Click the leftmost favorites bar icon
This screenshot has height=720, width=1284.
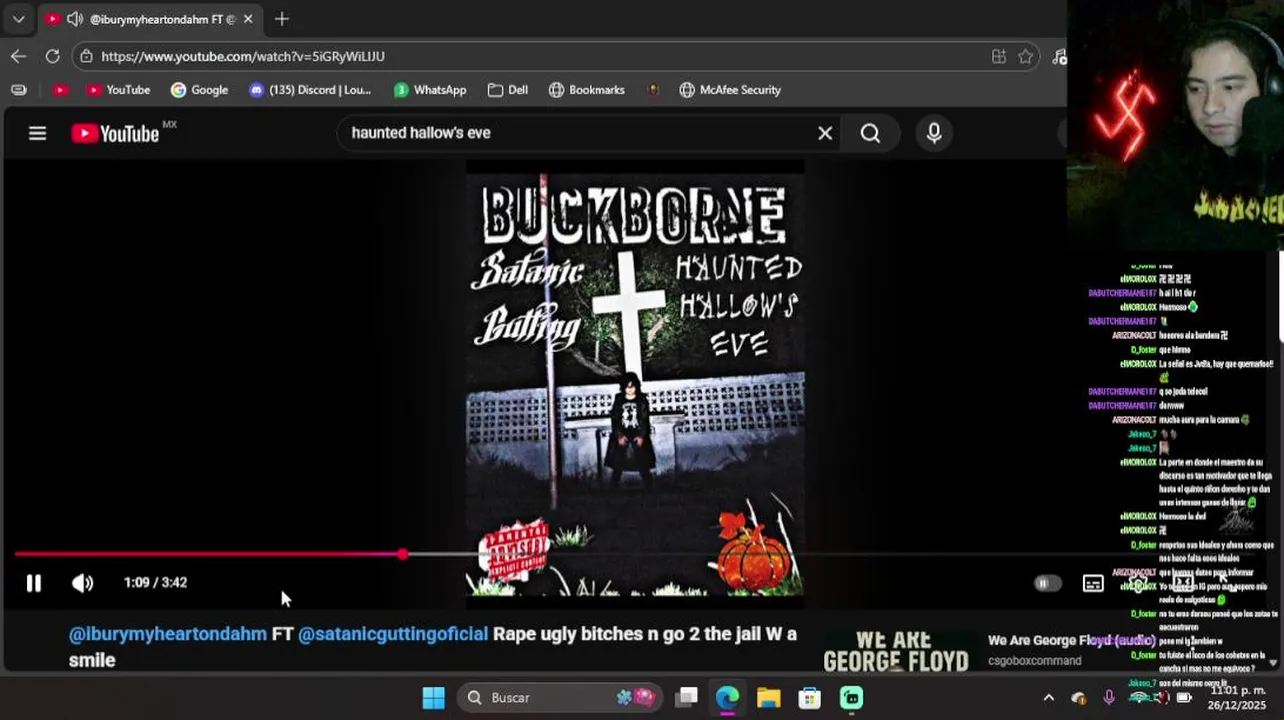[x=18, y=90]
